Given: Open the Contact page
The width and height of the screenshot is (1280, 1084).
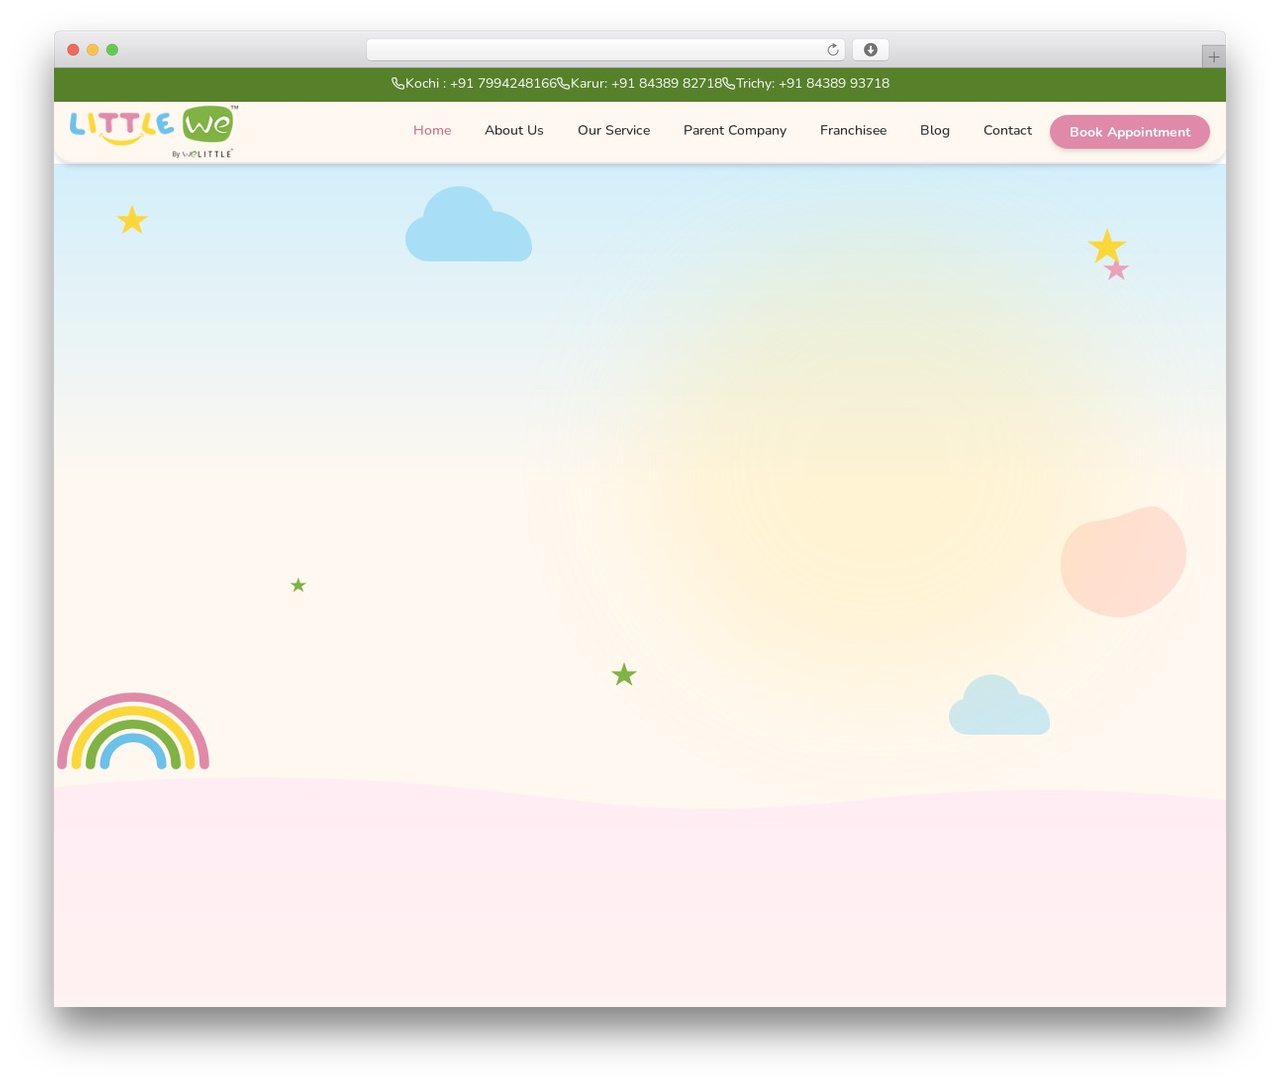Looking at the screenshot, I should [x=1007, y=130].
